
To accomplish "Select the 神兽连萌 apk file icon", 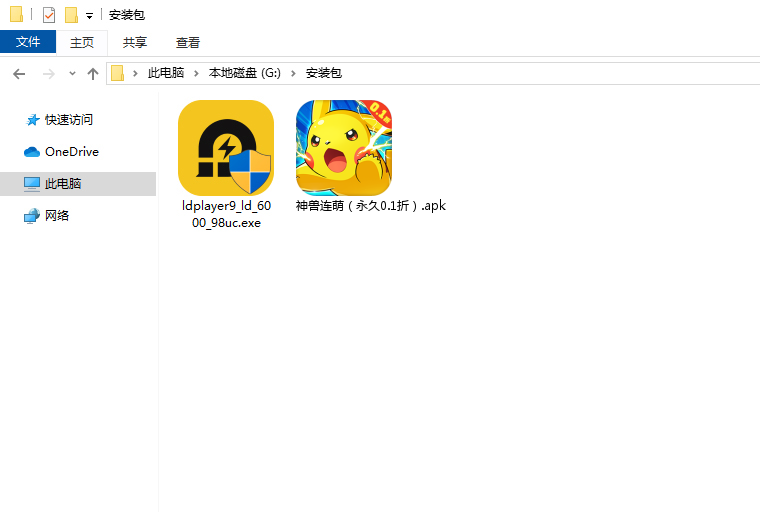I will point(343,147).
